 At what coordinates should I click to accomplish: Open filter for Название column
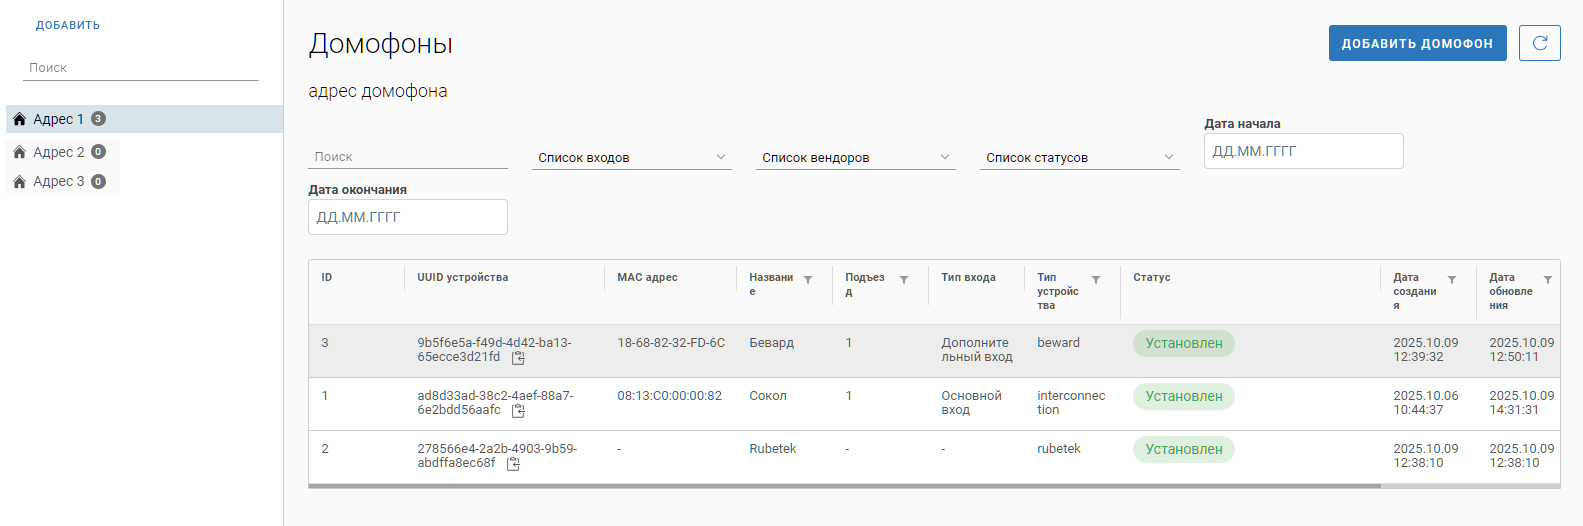[808, 280]
